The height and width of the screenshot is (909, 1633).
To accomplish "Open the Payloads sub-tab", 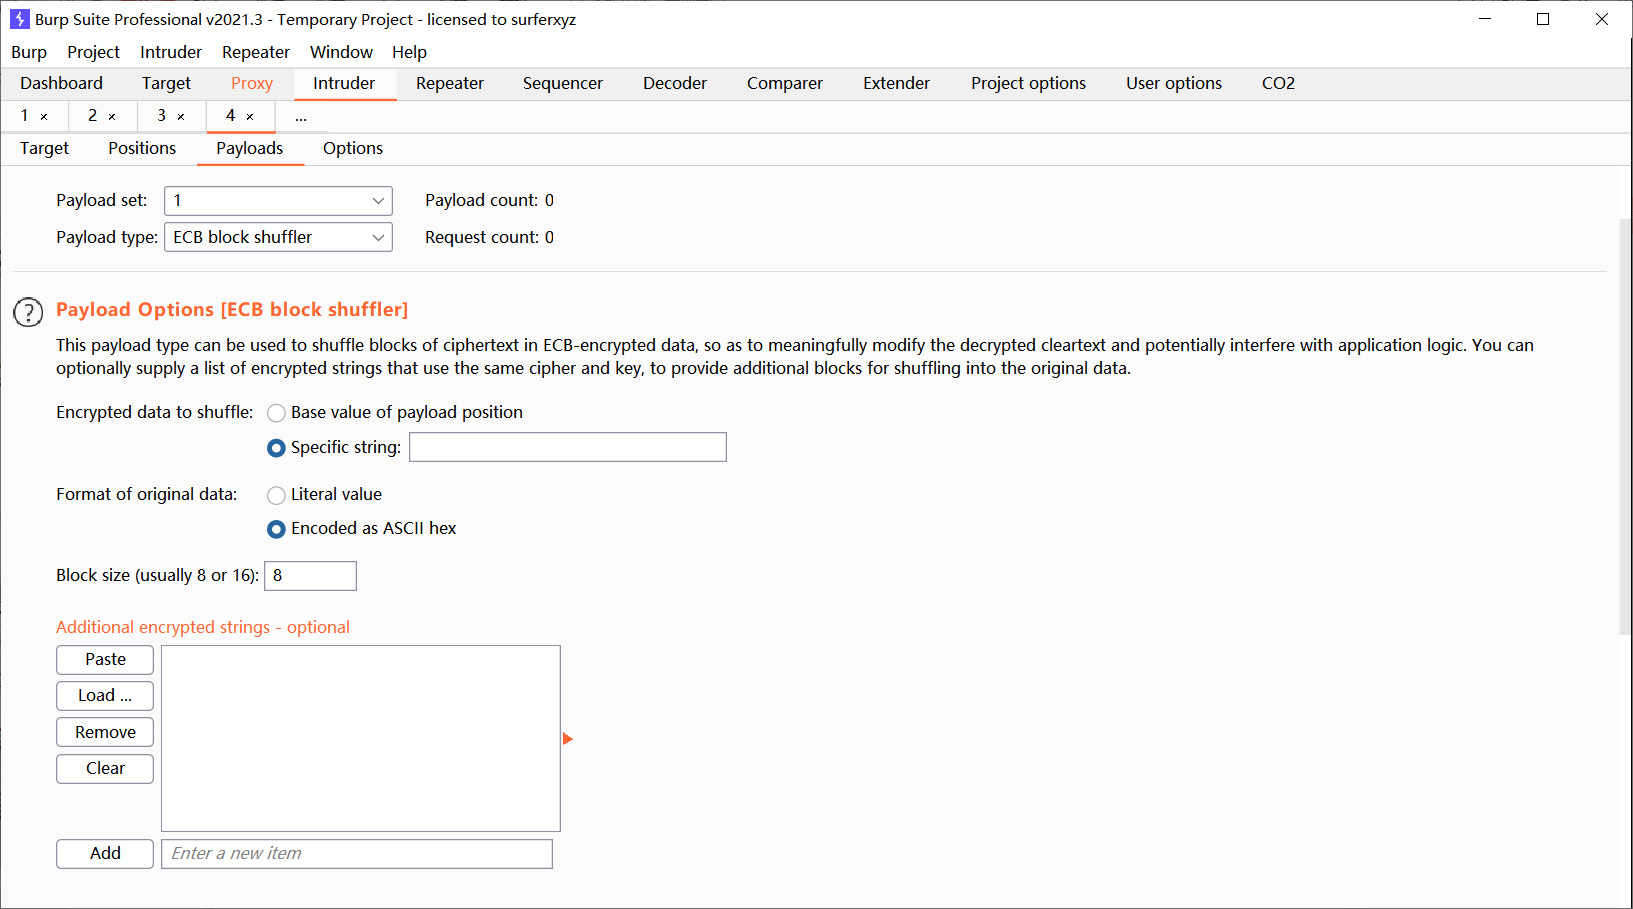I will (250, 149).
